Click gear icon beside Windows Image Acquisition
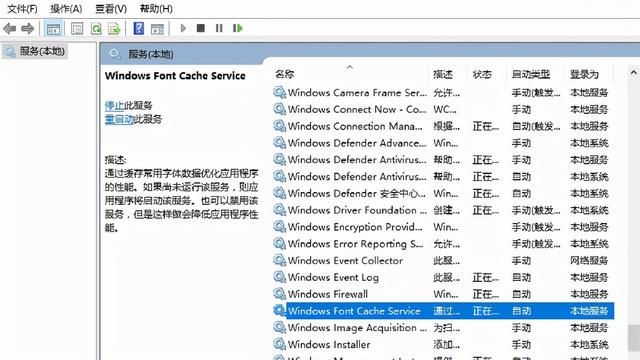The height and width of the screenshot is (360, 640). pos(279,327)
